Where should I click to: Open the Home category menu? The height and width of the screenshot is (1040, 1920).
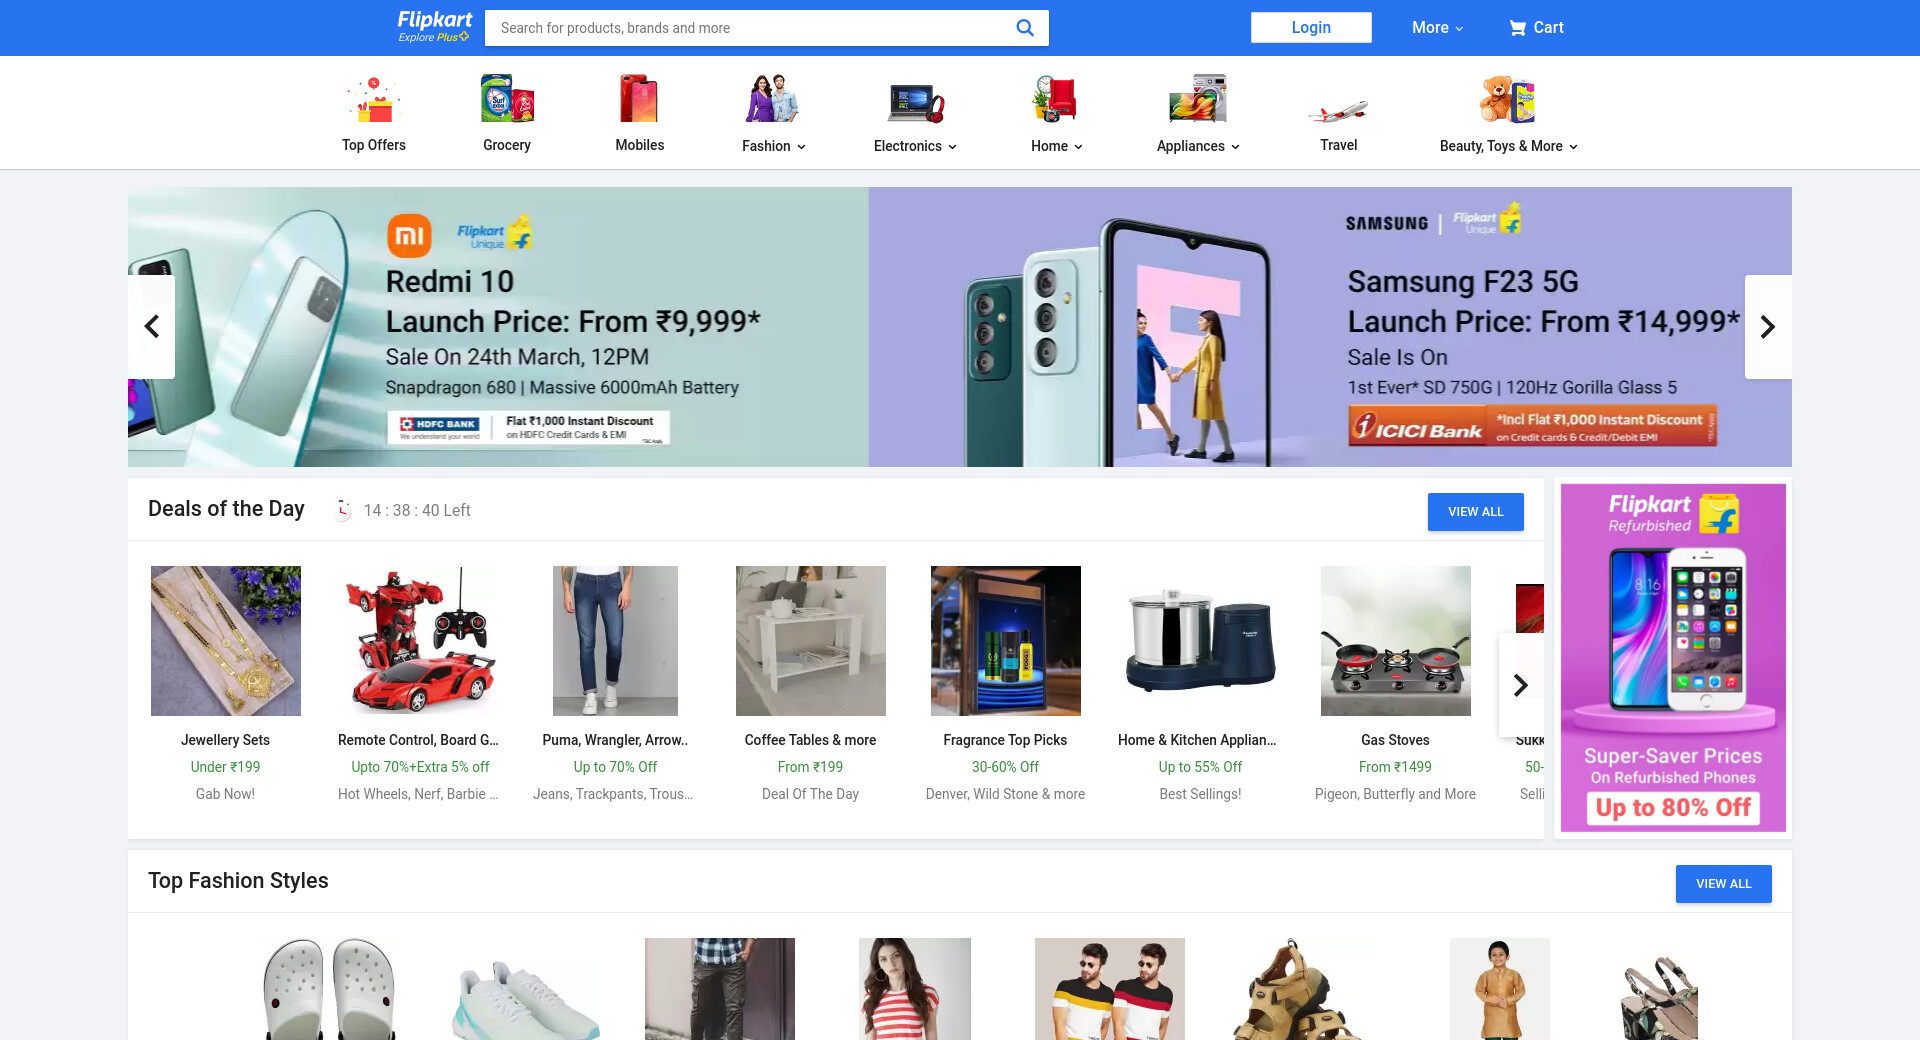(x=1057, y=146)
